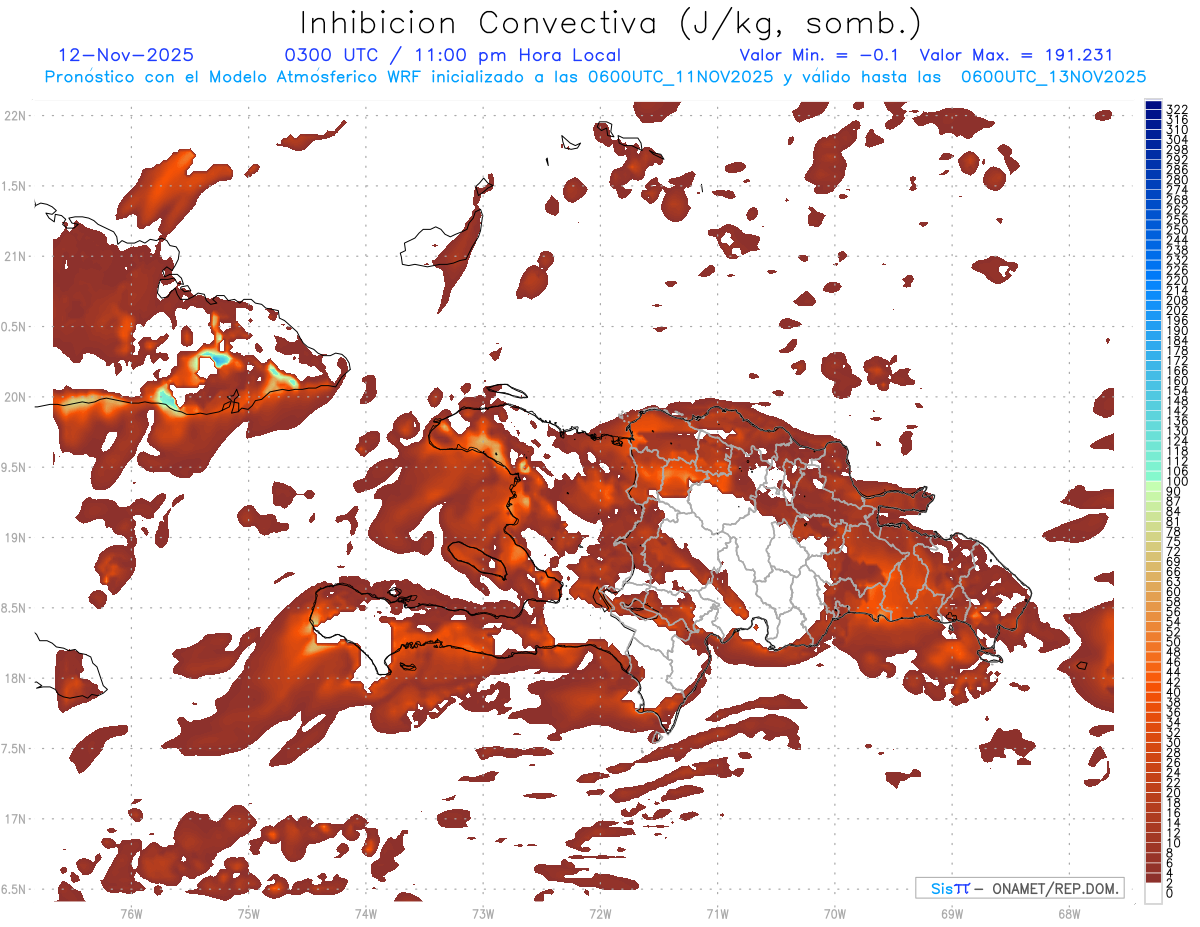Viewport: 1200px width, 927px height.
Task: Click the text 'Valor Min. = -0.1'
Action: click(819, 55)
